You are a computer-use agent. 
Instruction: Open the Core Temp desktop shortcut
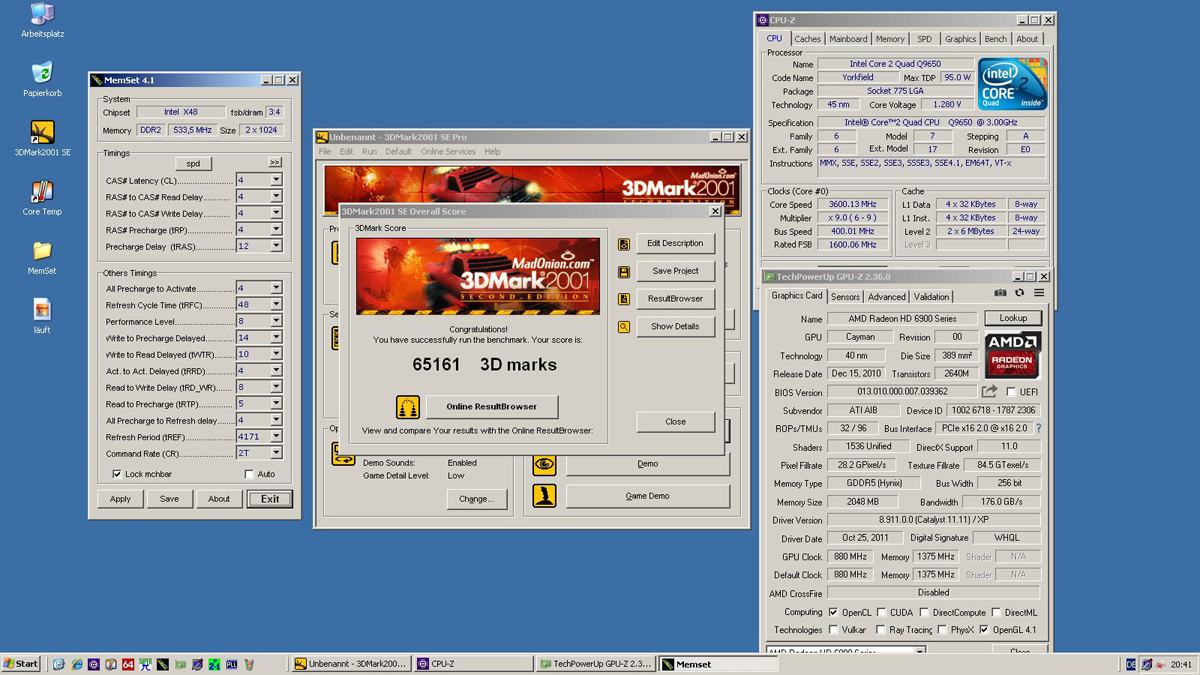coord(42,191)
